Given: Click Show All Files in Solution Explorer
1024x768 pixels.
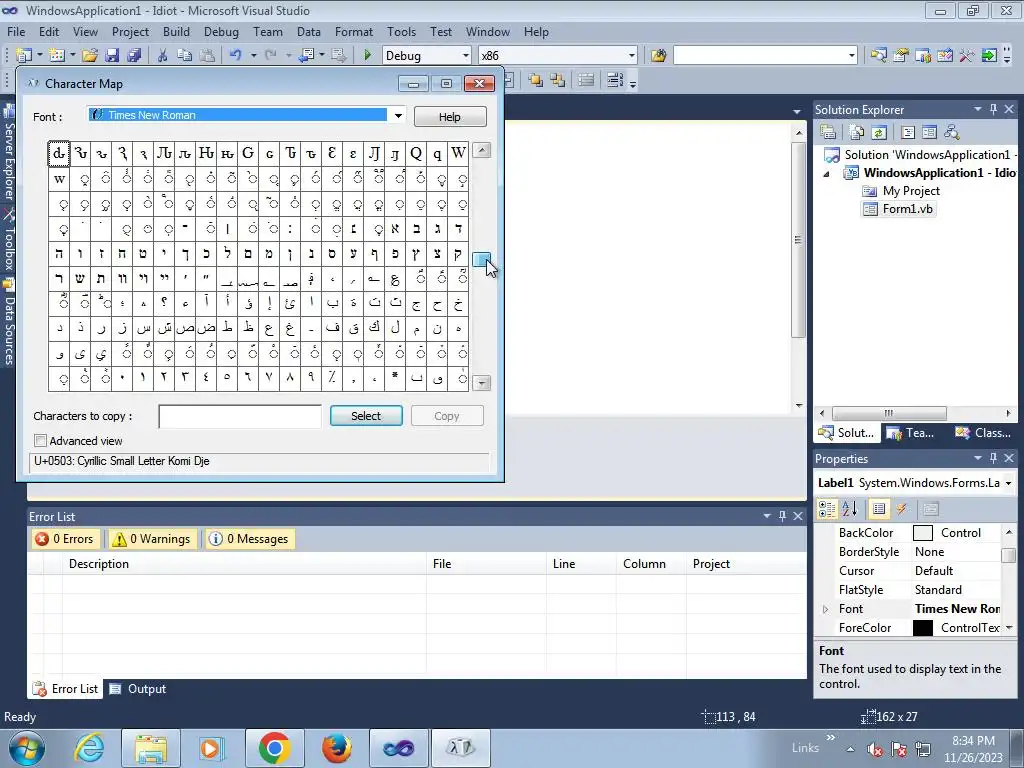Looking at the screenshot, I should [857, 133].
